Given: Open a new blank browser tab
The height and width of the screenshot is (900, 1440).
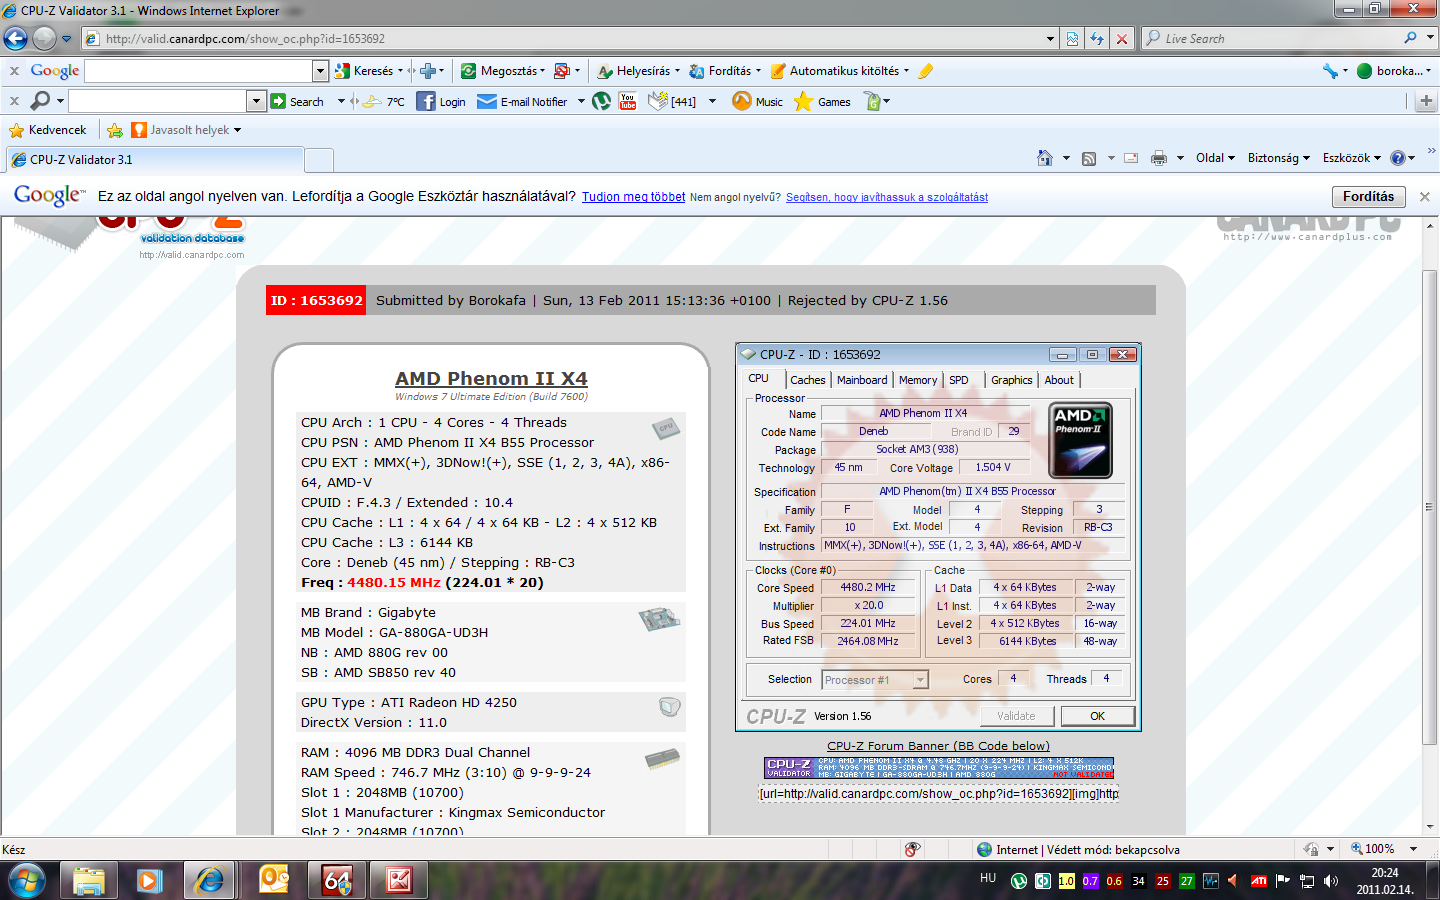Looking at the screenshot, I should coord(319,160).
